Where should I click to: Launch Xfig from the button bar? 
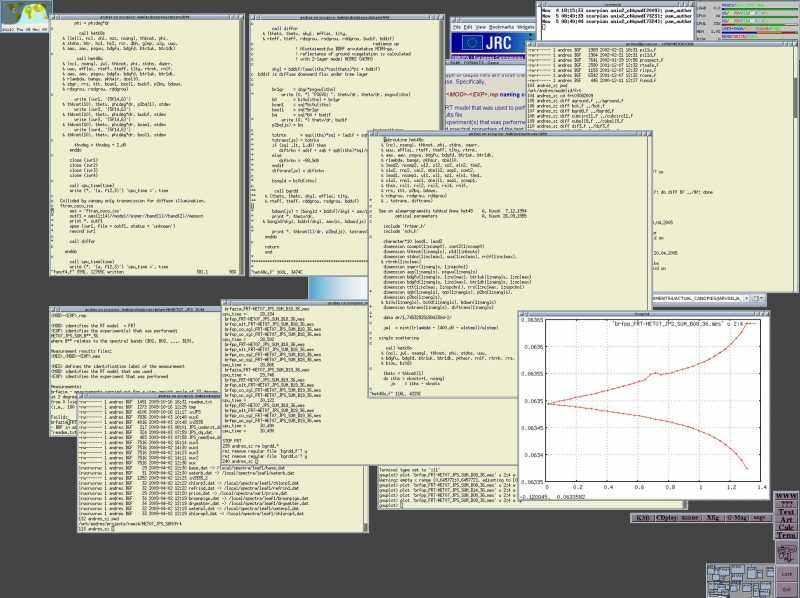[x=712, y=518]
